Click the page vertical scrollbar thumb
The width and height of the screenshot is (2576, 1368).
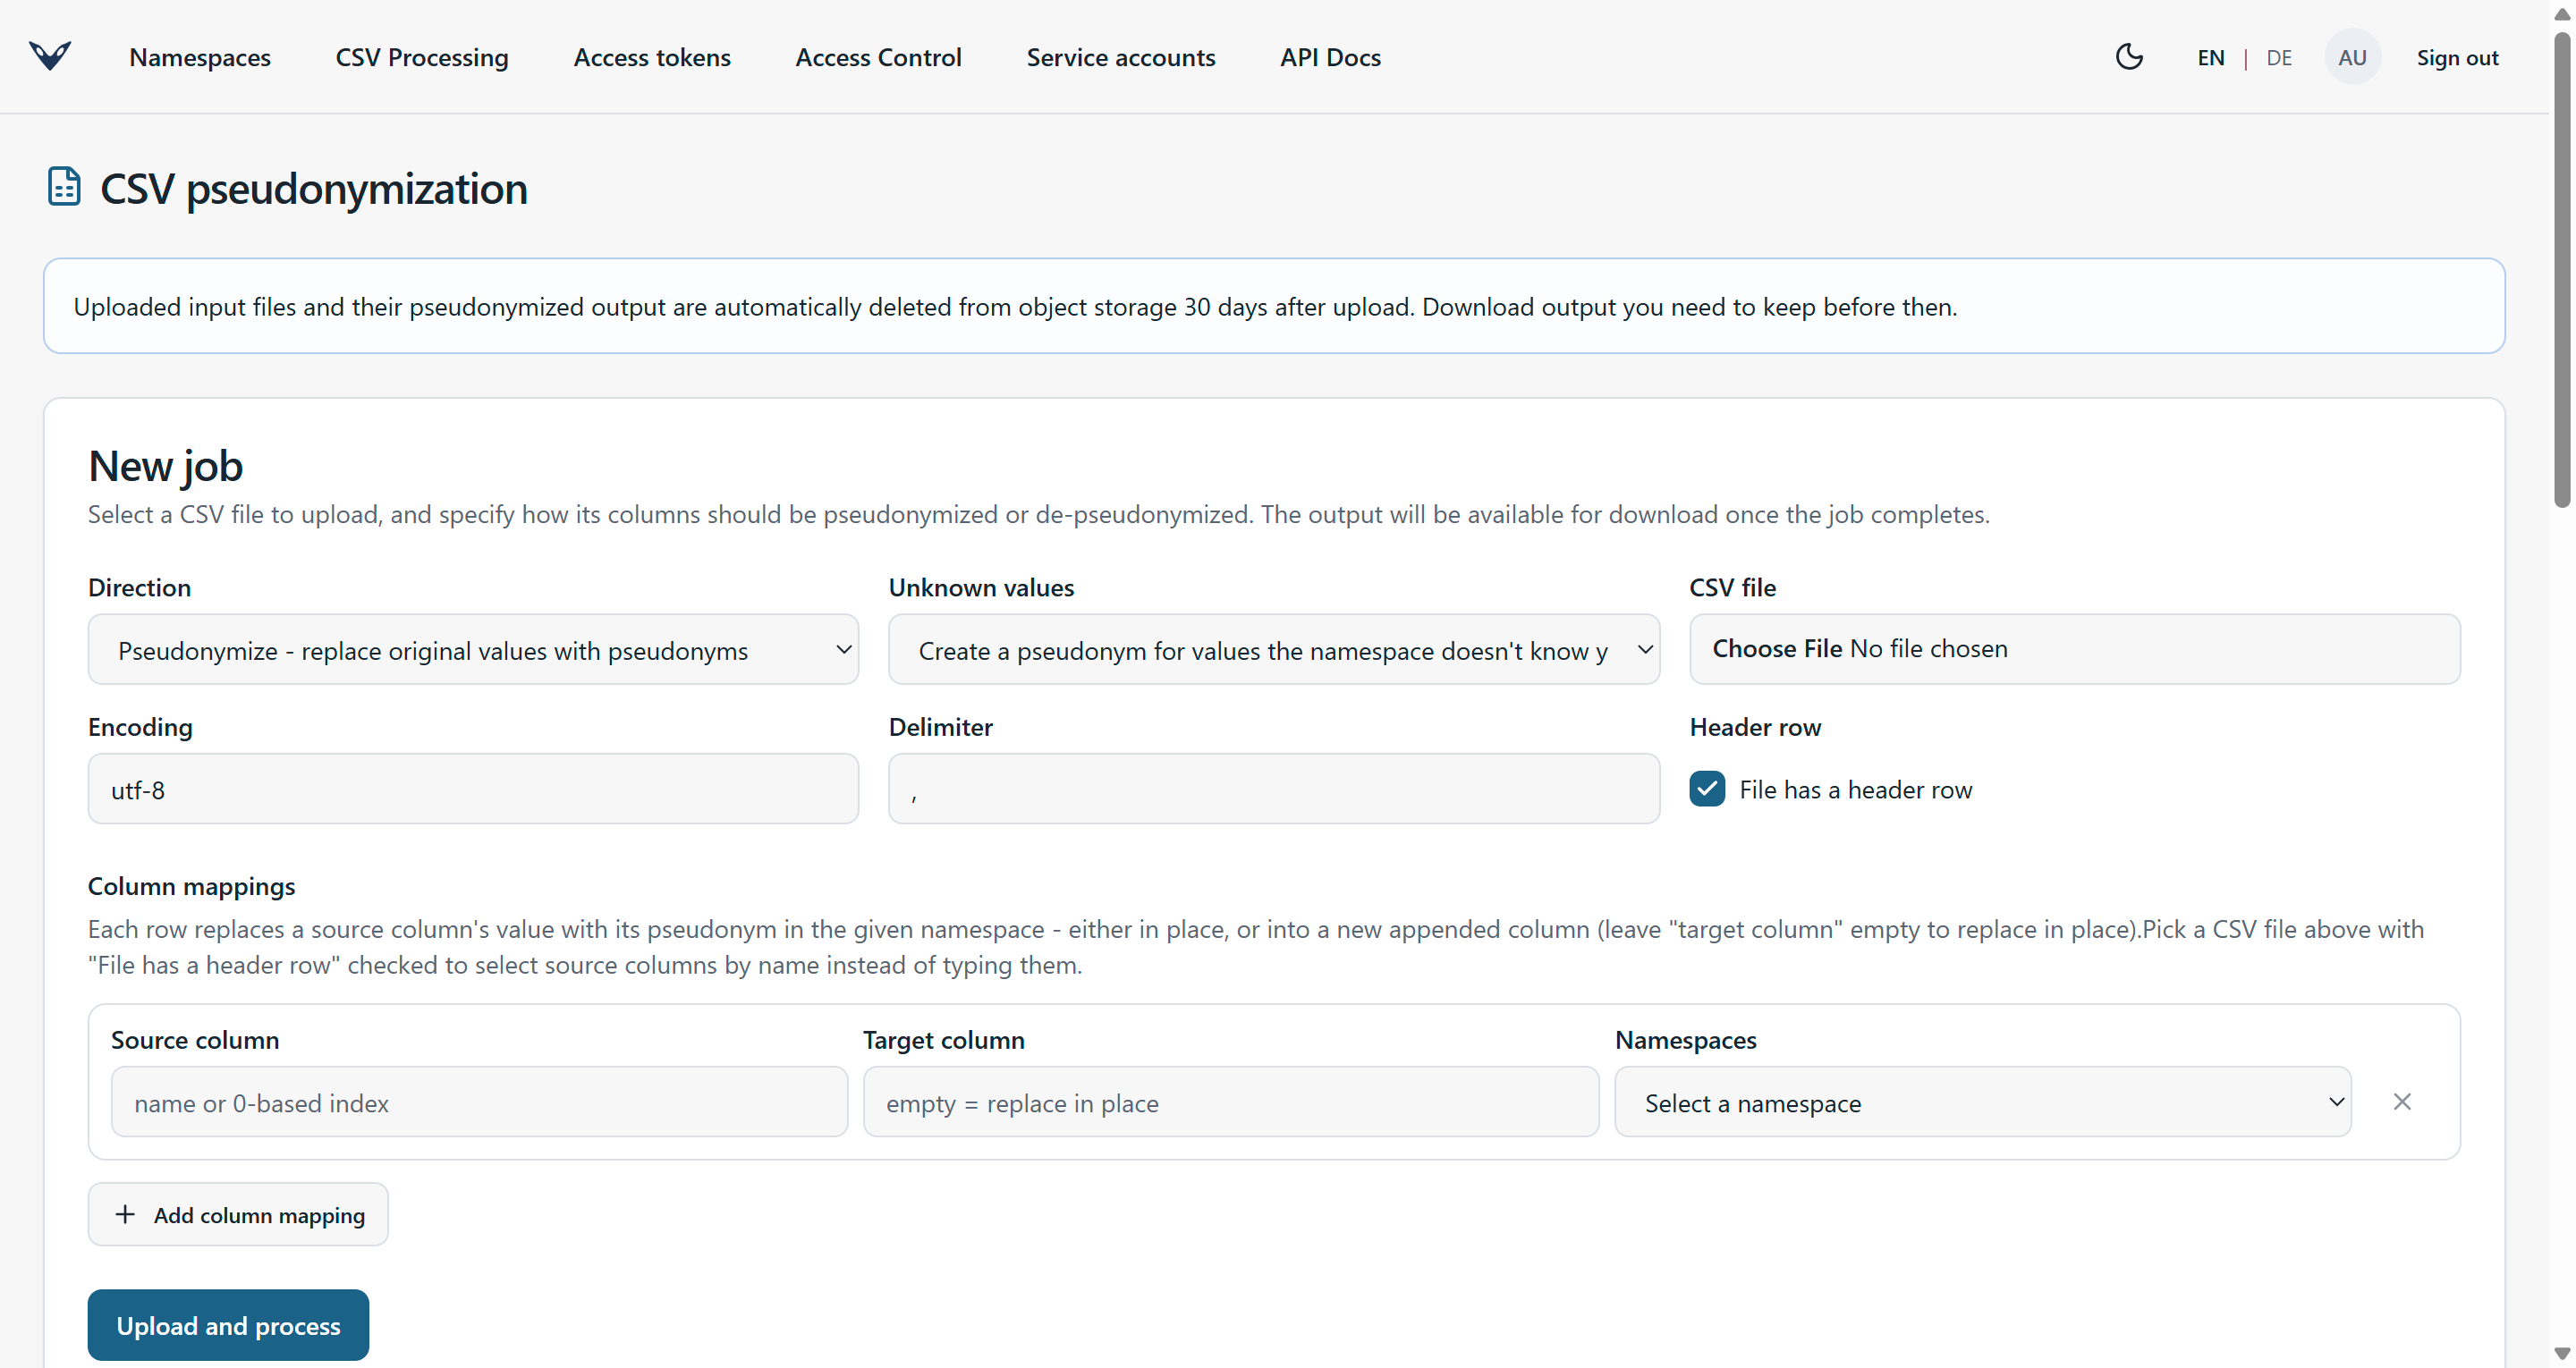(x=2562, y=268)
